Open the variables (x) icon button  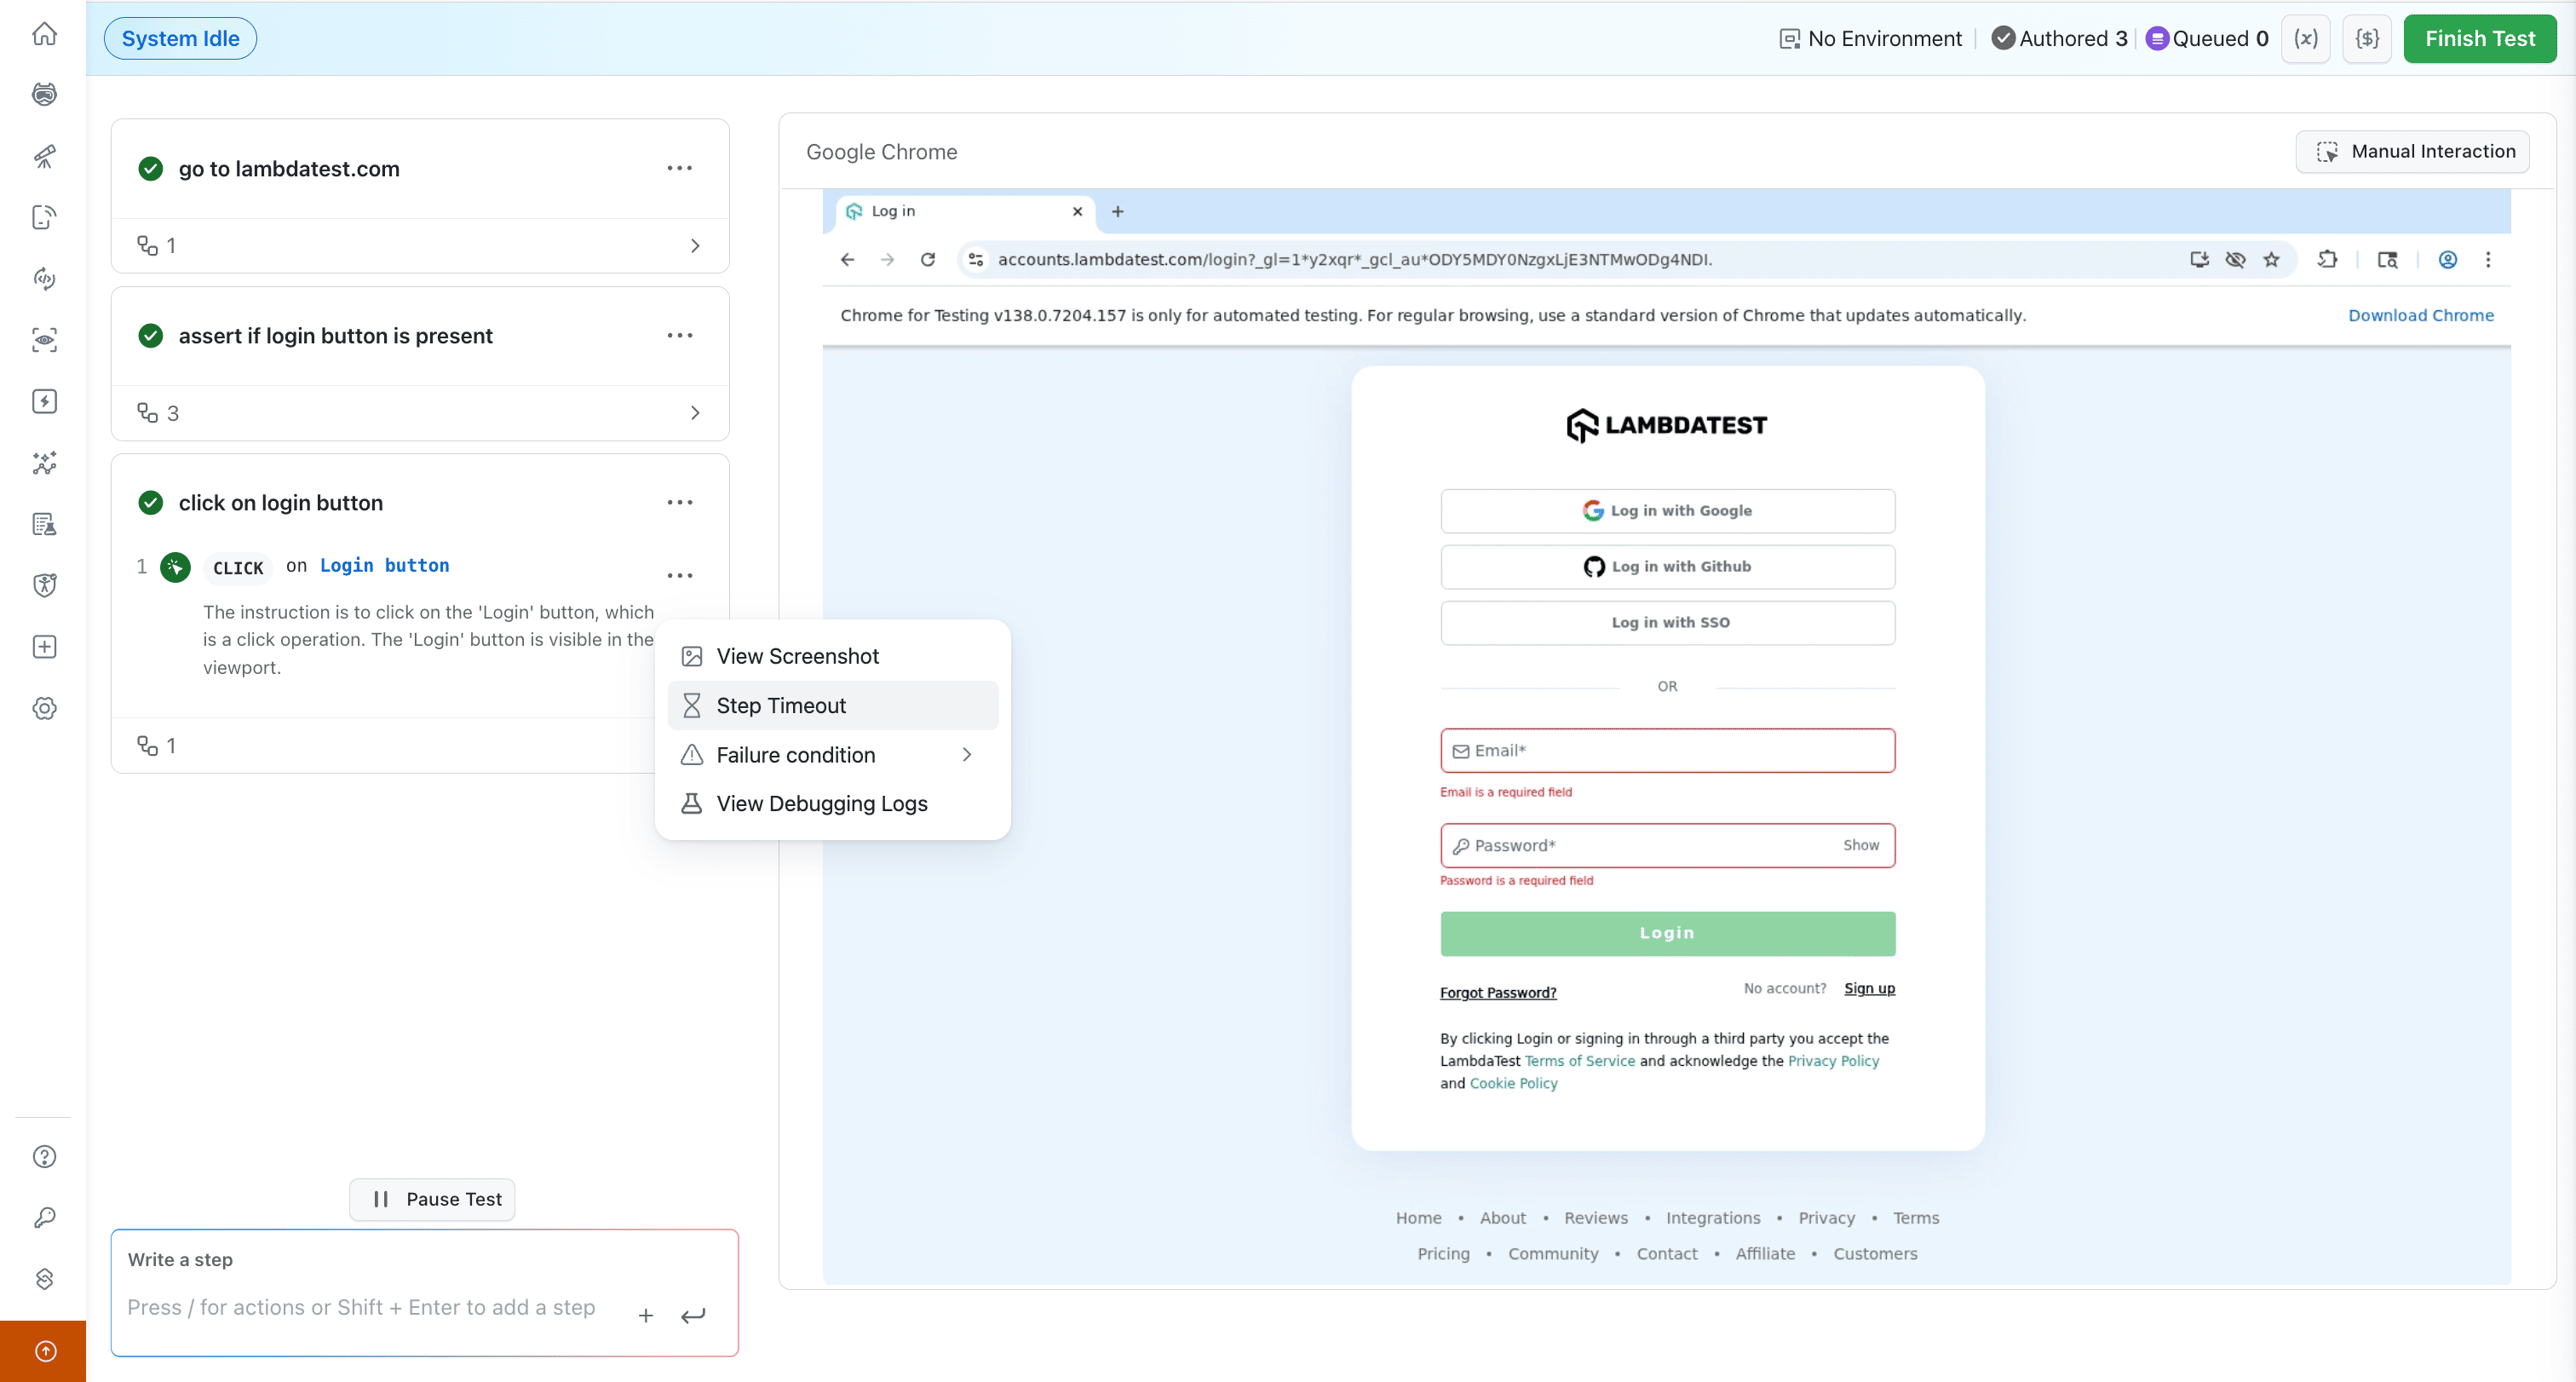pyautogui.click(x=2305, y=39)
